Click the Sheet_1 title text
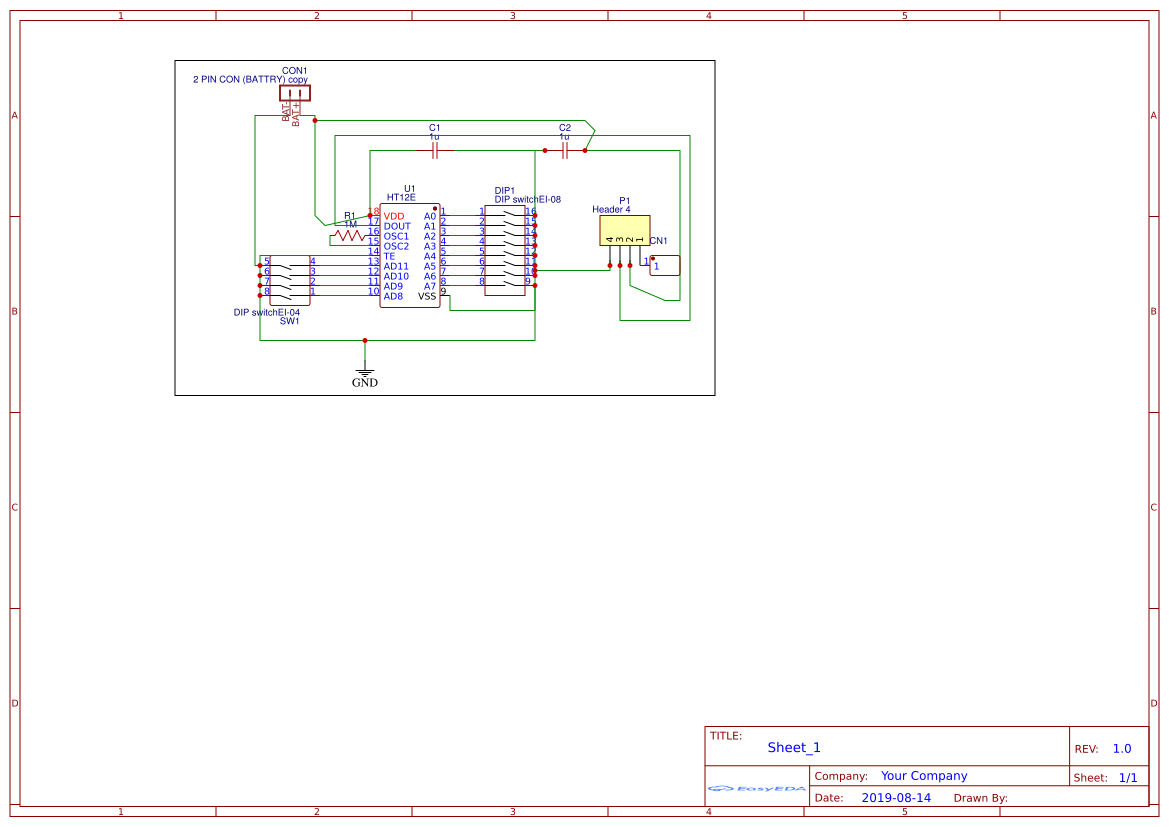This screenshot has height=827, width=1169. 793,747
